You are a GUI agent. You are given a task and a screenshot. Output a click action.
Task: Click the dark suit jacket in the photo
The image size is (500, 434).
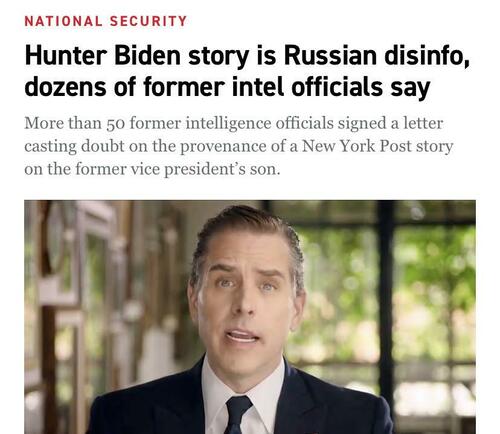click(x=333, y=407)
